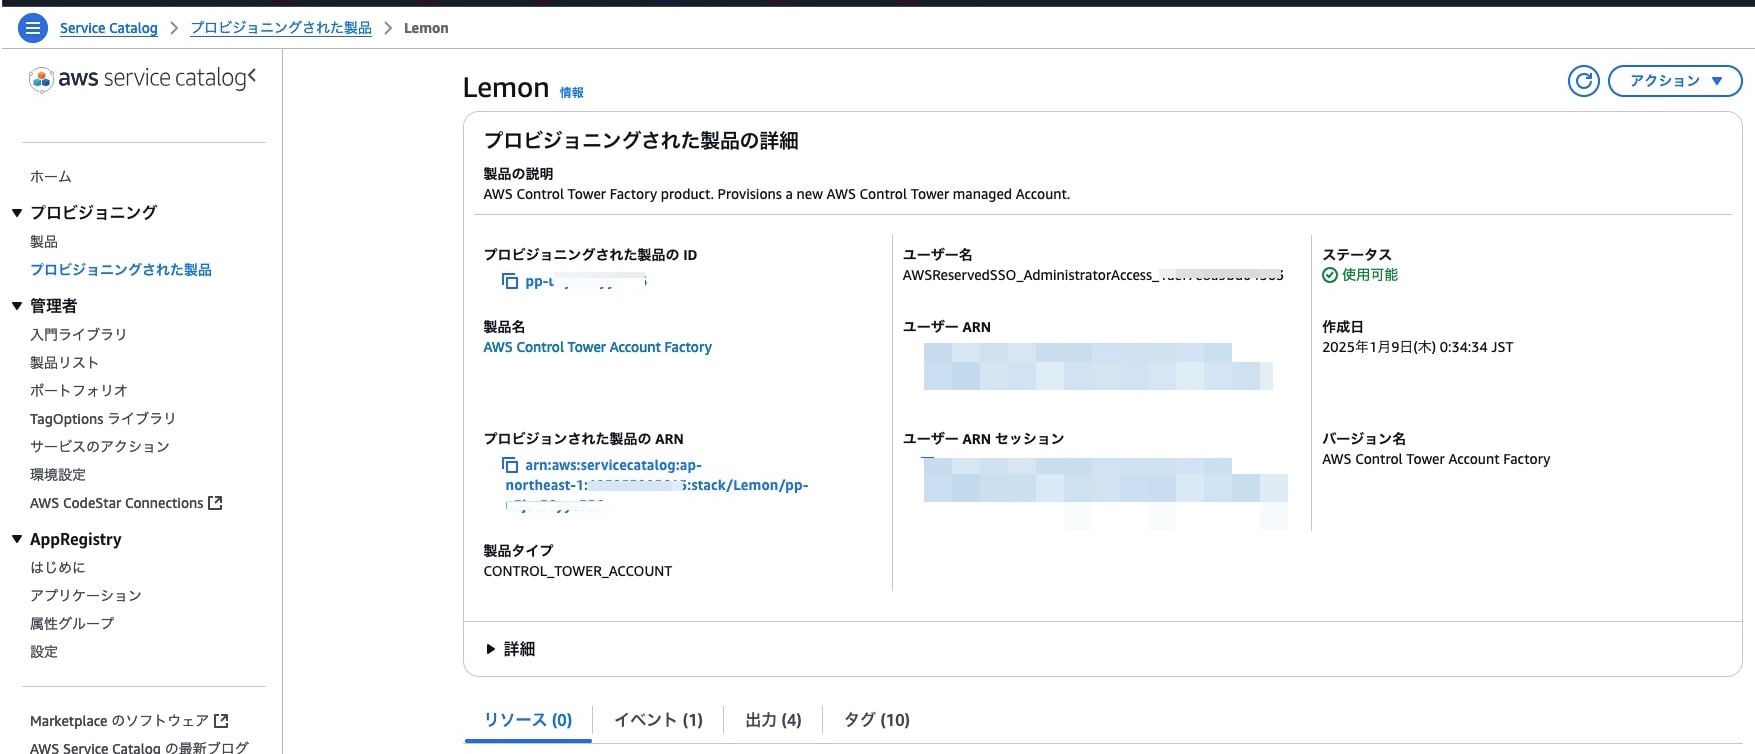Collapse the プロビジョニング navigation group

pyautogui.click(x=17, y=213)
